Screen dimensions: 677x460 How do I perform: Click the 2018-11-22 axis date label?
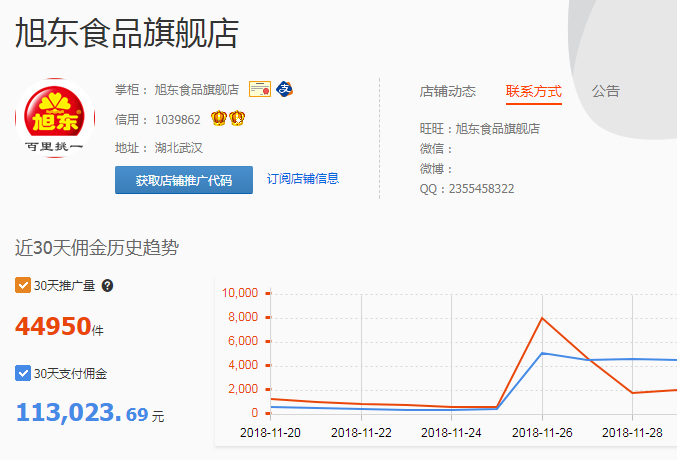[361, 432]
